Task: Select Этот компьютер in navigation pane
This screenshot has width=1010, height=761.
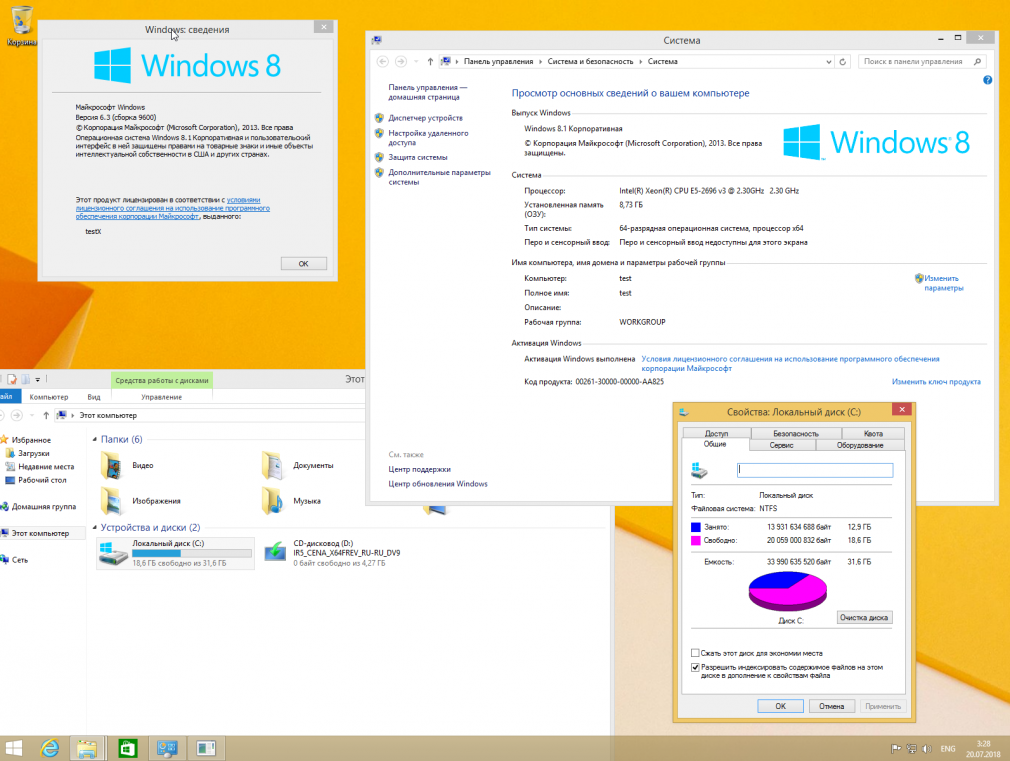Action: pos(40,534)
